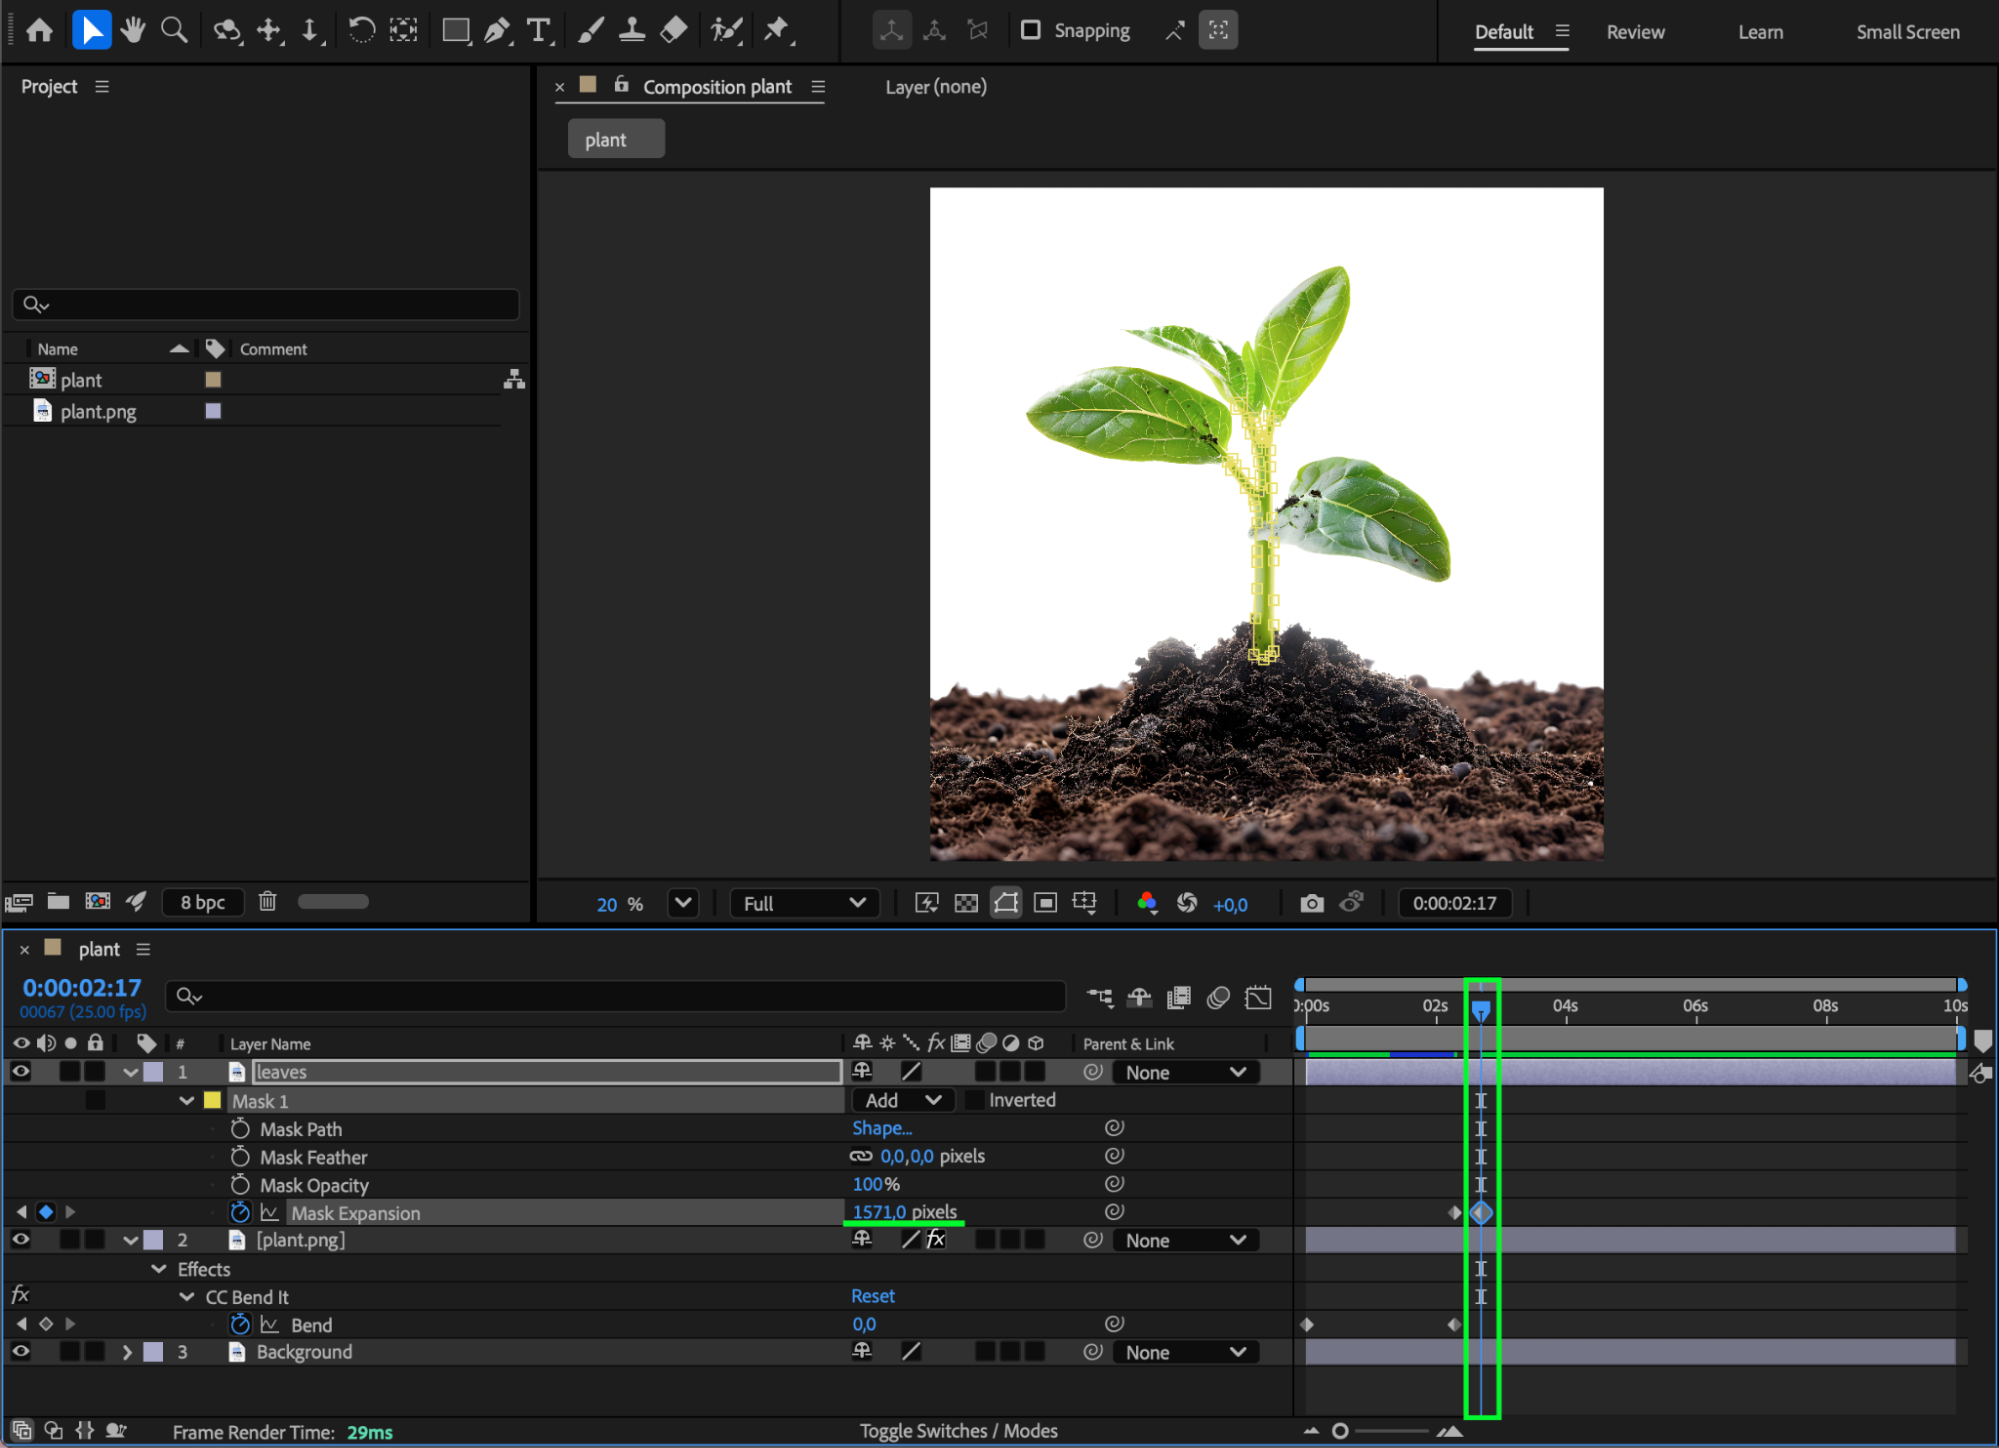The width and height of the screenshot is (1999, 1448).
Task: Click the yellow Mask 1 color swatch
Action: (212, 1100)
